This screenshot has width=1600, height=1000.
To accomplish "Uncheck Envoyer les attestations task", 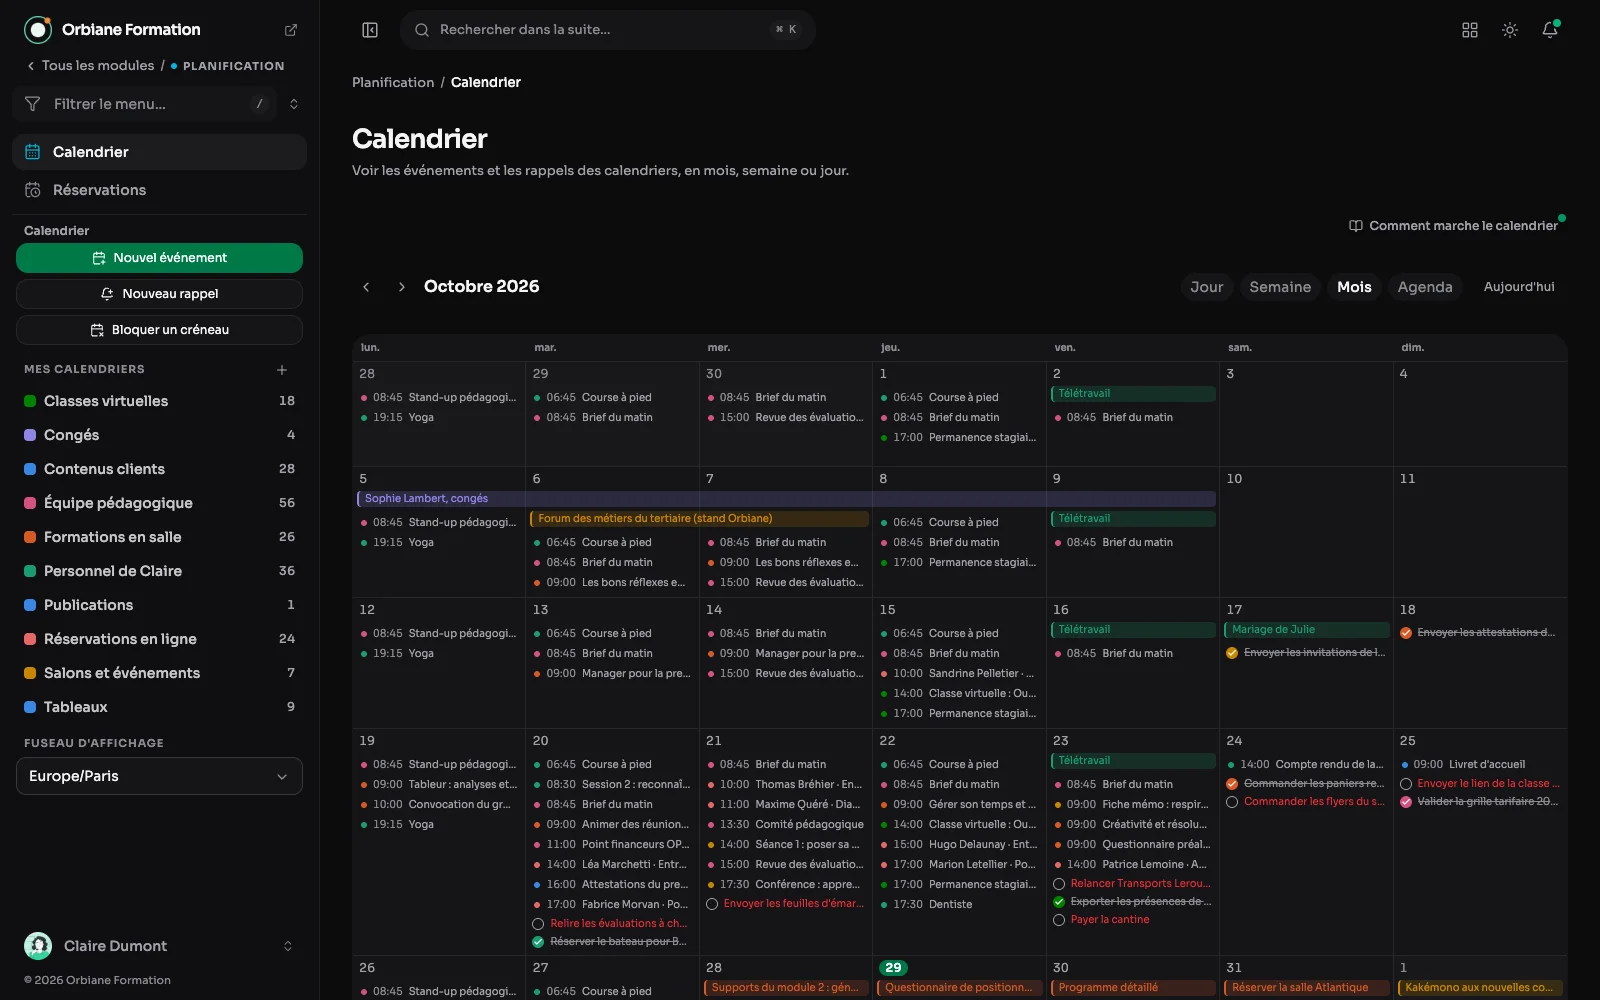I will (1406, 633).
